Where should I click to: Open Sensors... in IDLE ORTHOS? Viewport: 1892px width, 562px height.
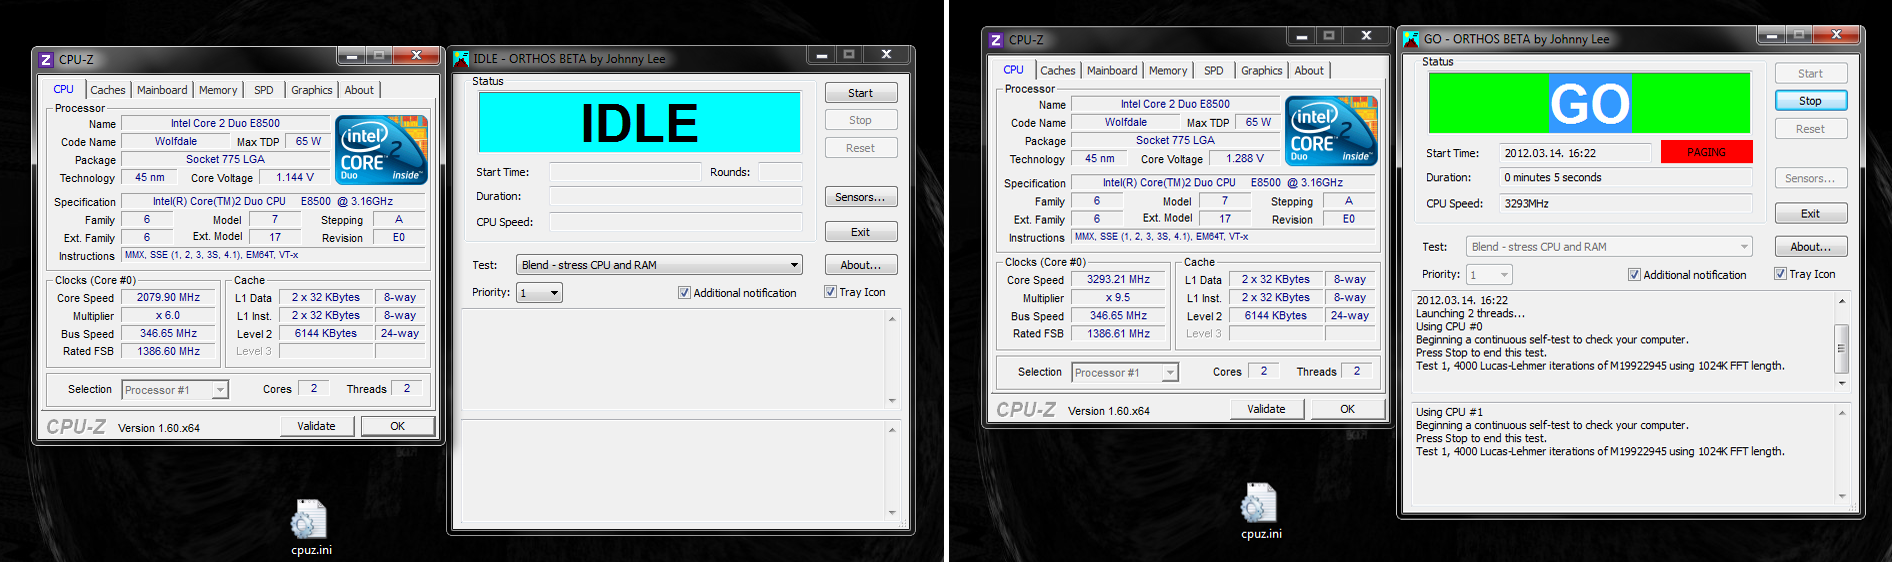tap(861, 197)
